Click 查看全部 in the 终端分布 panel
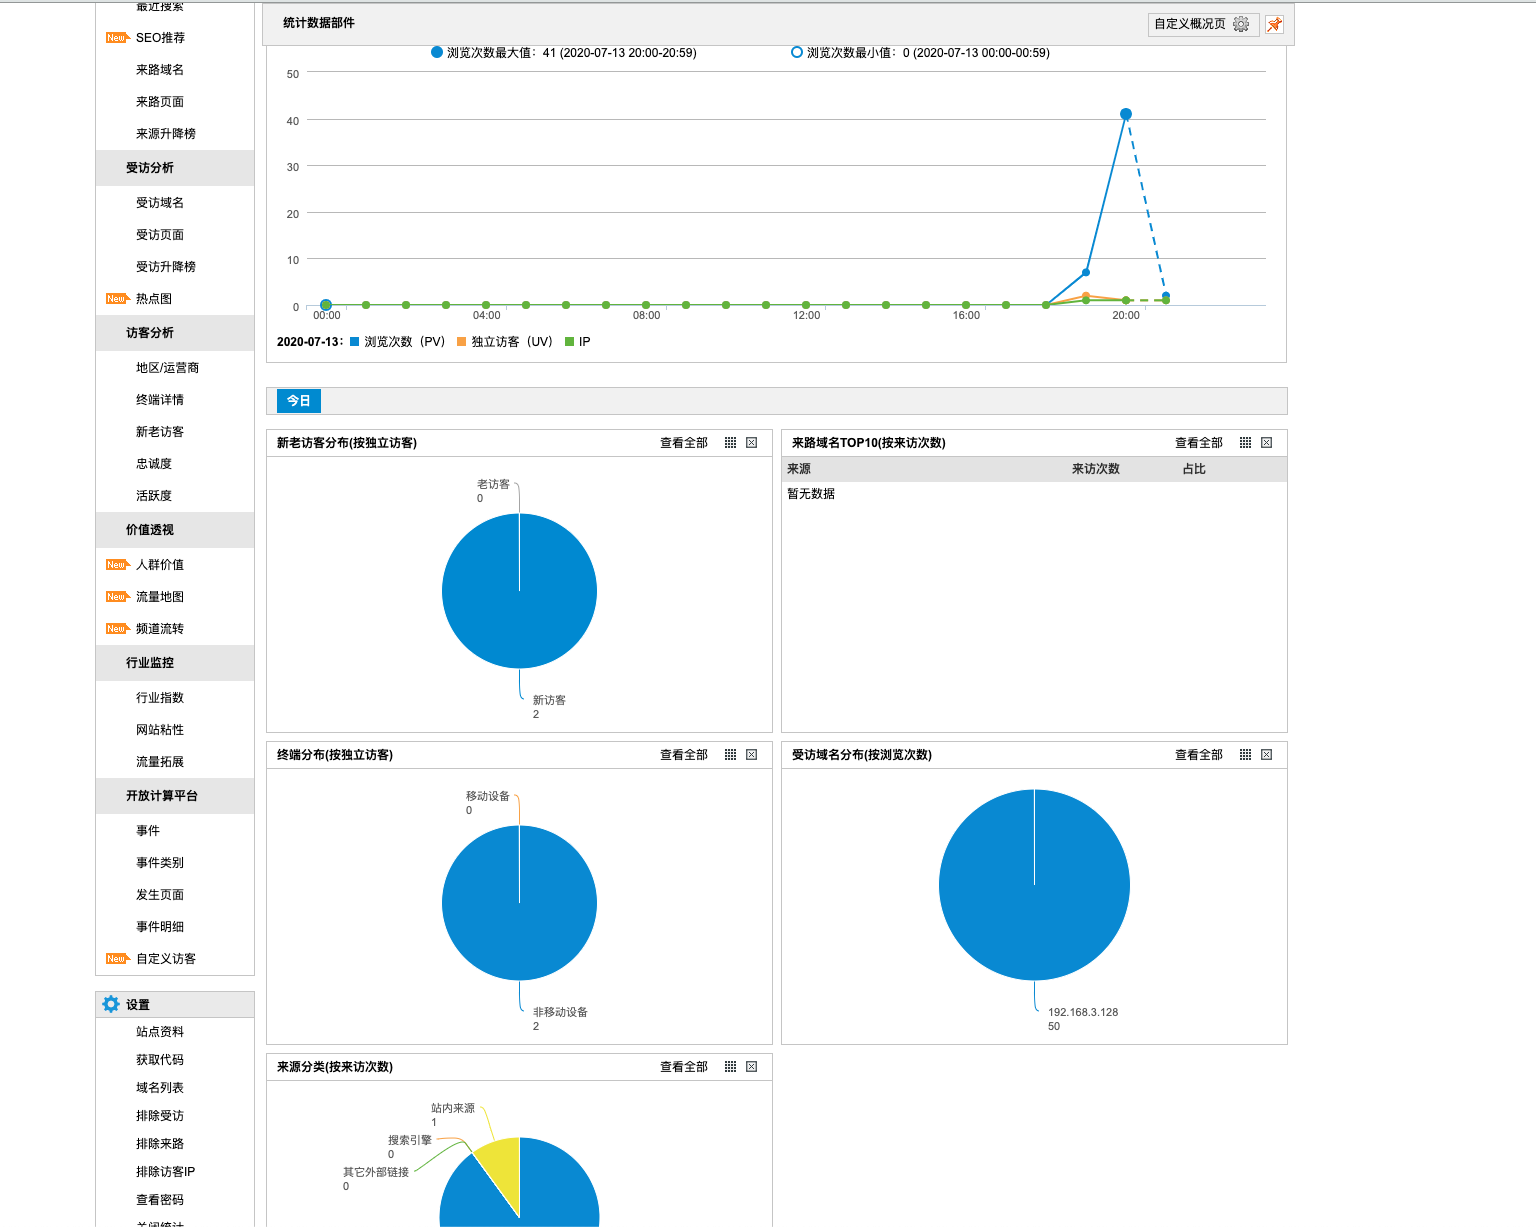Viewport: 1536px width, 1227px height. tap(684, 755)
